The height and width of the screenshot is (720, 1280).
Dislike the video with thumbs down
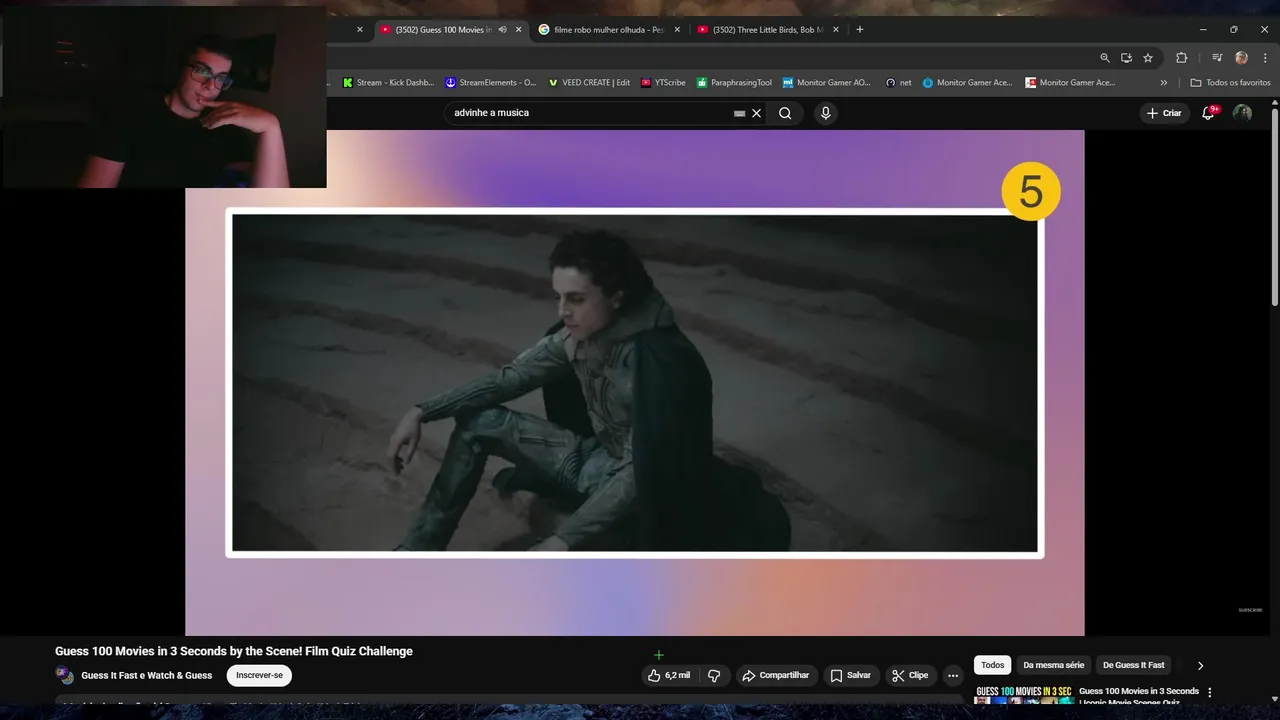pos(714,675)
